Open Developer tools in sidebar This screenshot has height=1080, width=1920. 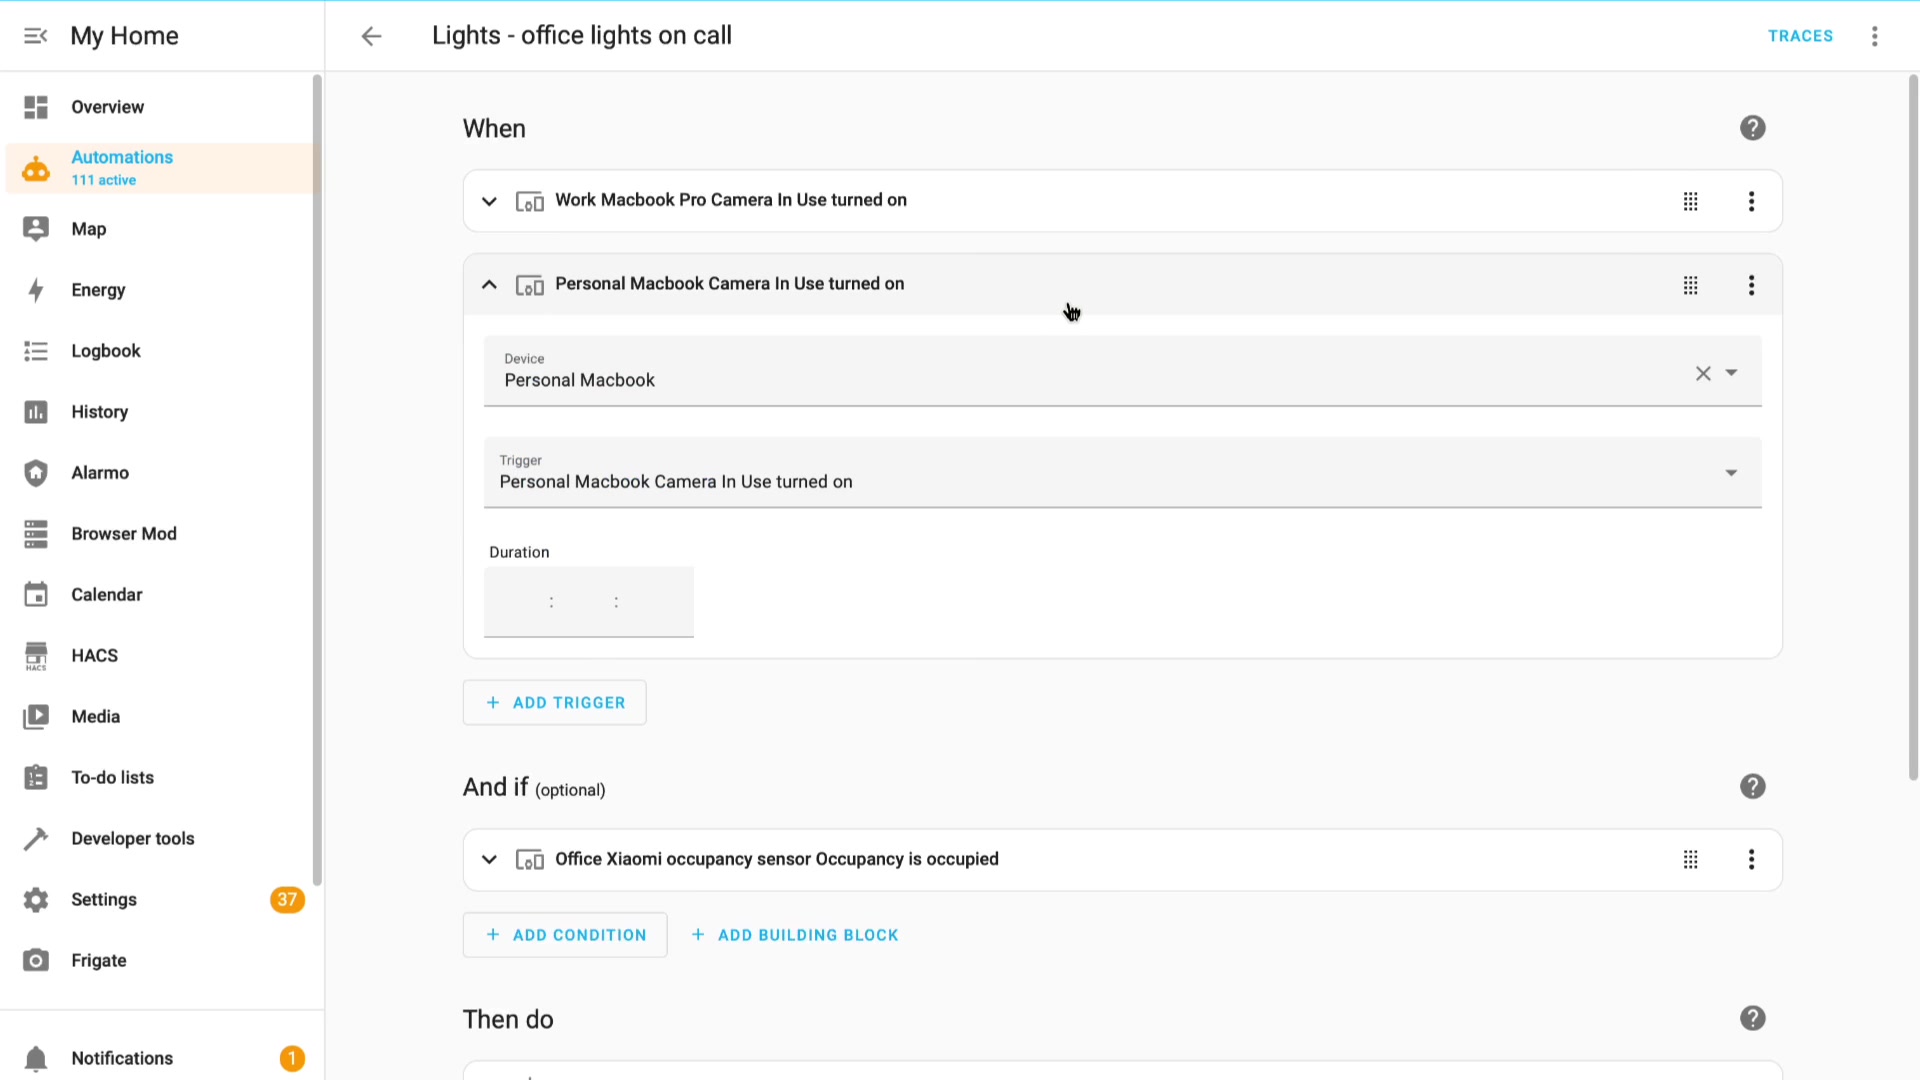click(132, 839)
